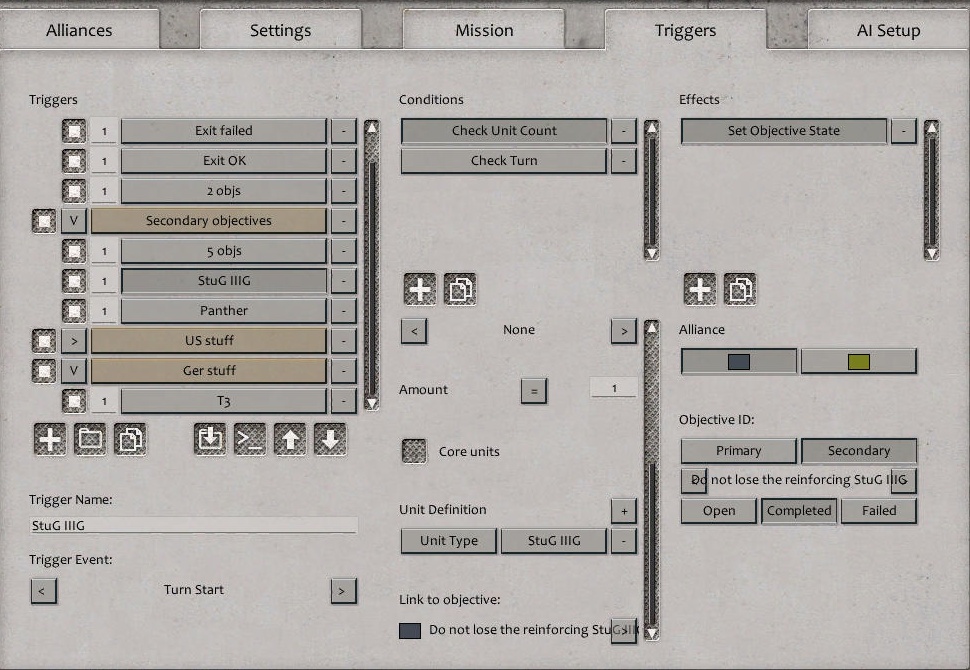Open the Alliances tab
The image size is (970, 670).
click(80, 30)
